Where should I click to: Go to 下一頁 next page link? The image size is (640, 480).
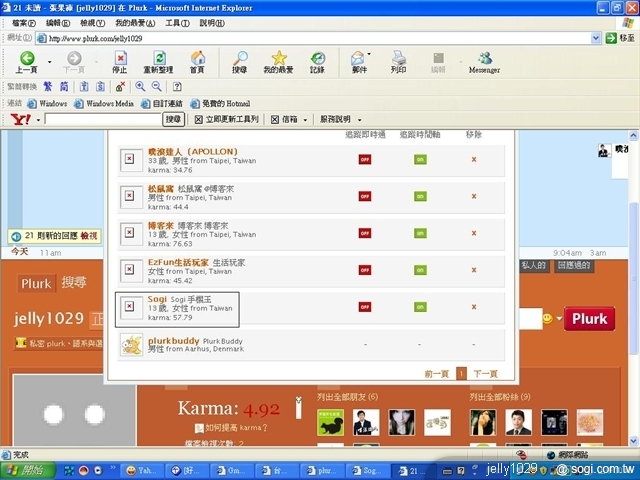tap(485, 374)
